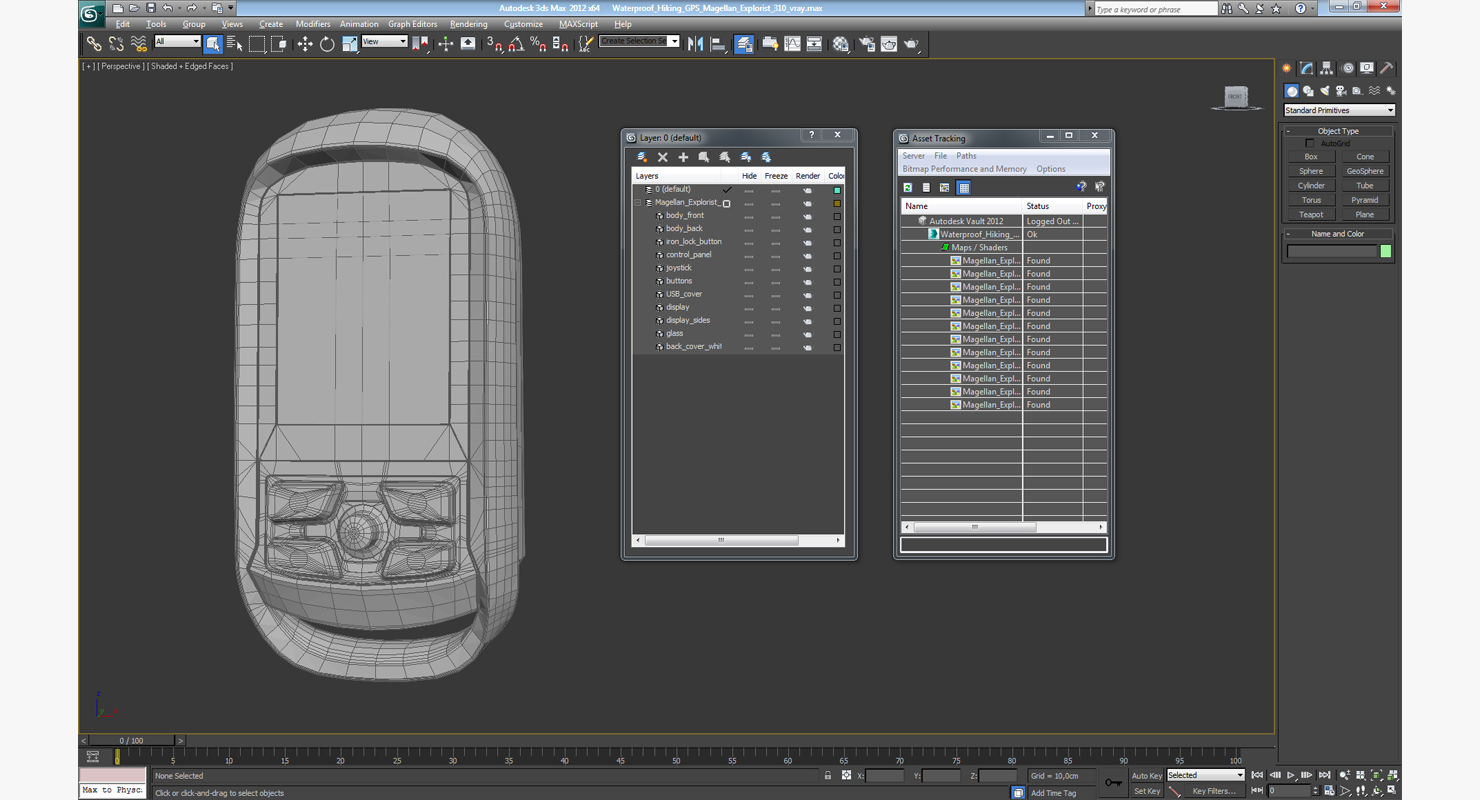Open the Selected key mode dropdown
1480x800 pixels.
tap(1205, 775)
